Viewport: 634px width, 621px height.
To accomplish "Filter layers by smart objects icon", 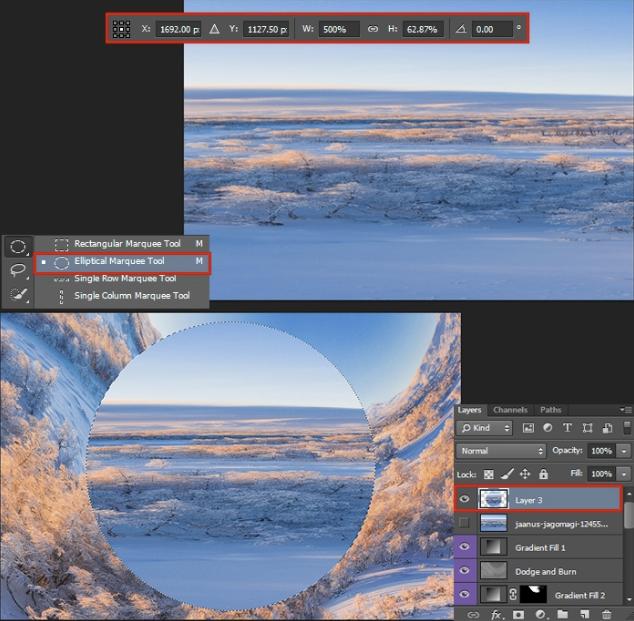I will 607,428.
